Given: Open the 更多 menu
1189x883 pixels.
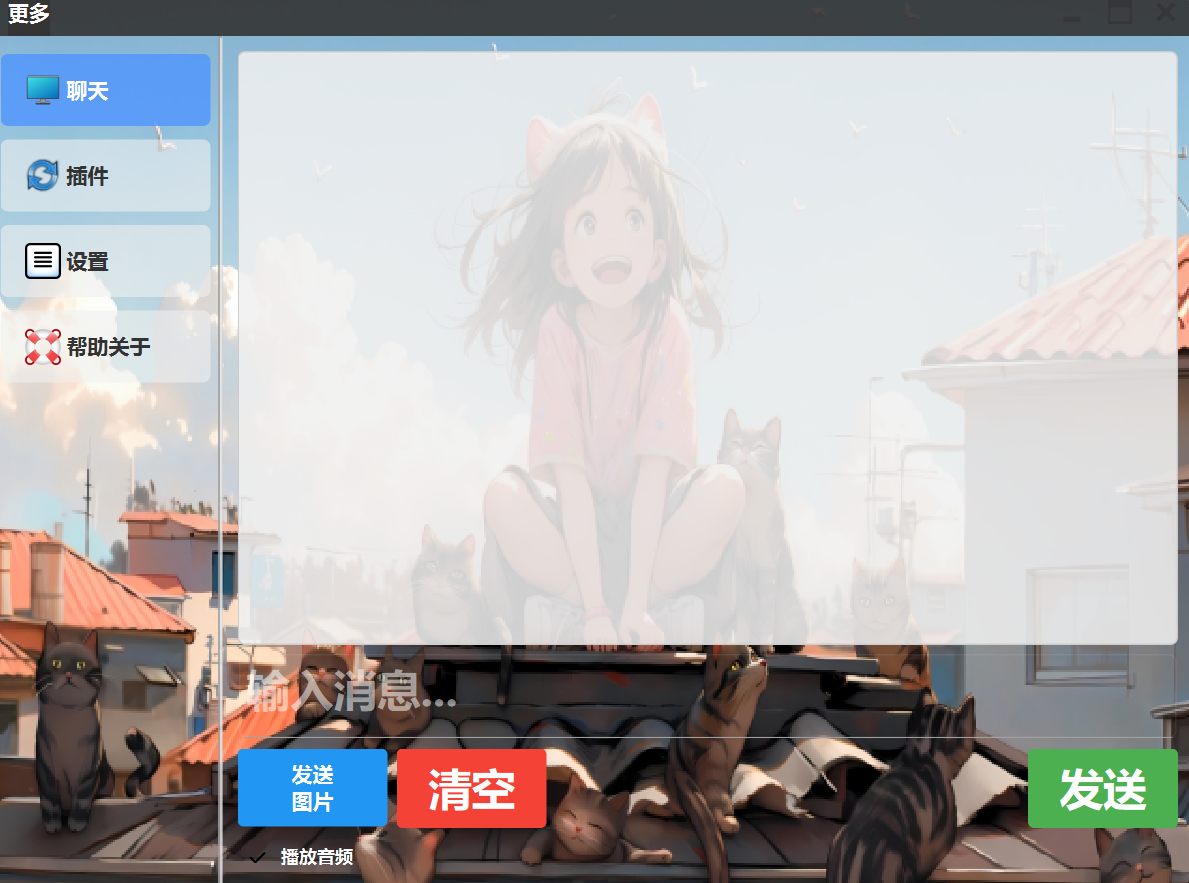Looking at the screenshot, I should pyautogui.click(x=27, y=14).
